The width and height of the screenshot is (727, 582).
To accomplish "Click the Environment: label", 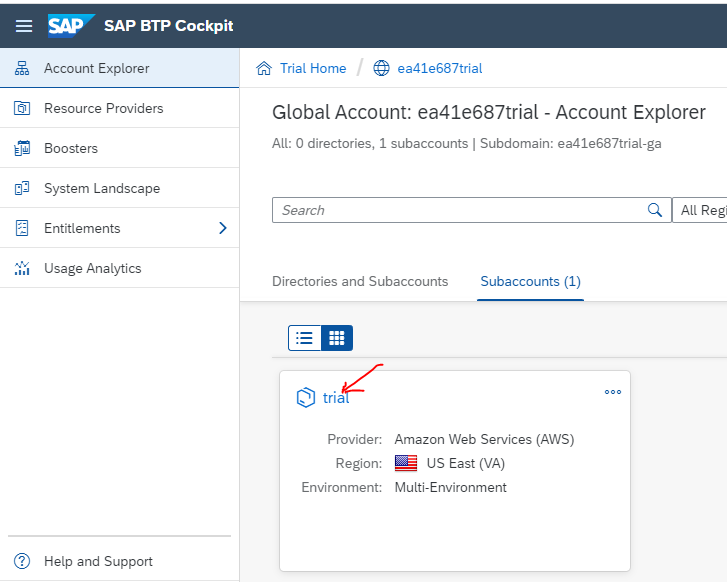I will click(x=342, y=487).
